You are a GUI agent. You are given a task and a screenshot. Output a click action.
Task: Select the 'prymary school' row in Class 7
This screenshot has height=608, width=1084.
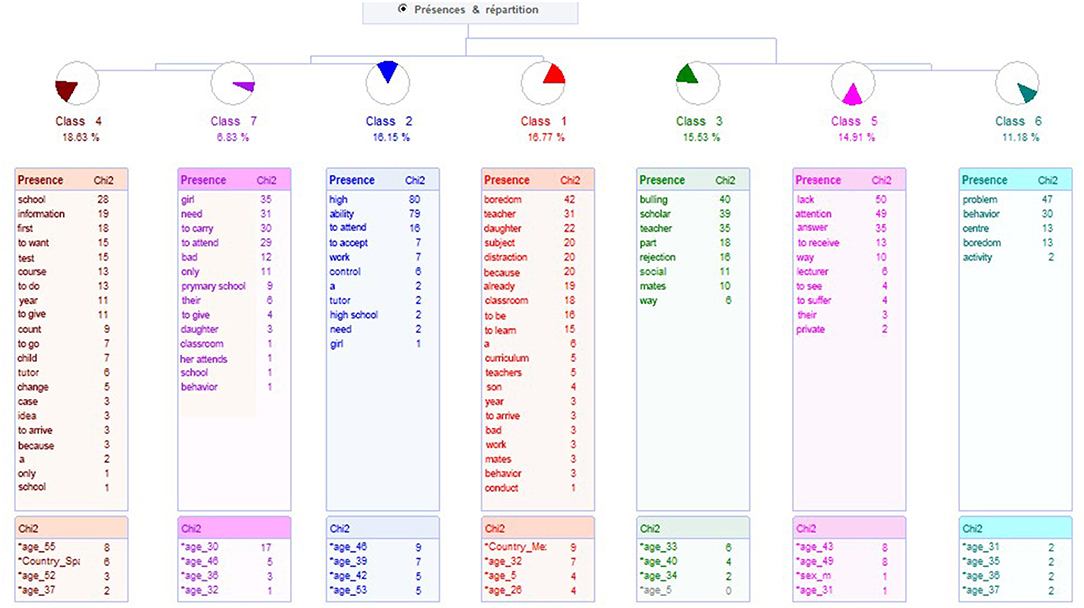click(234, 286)
